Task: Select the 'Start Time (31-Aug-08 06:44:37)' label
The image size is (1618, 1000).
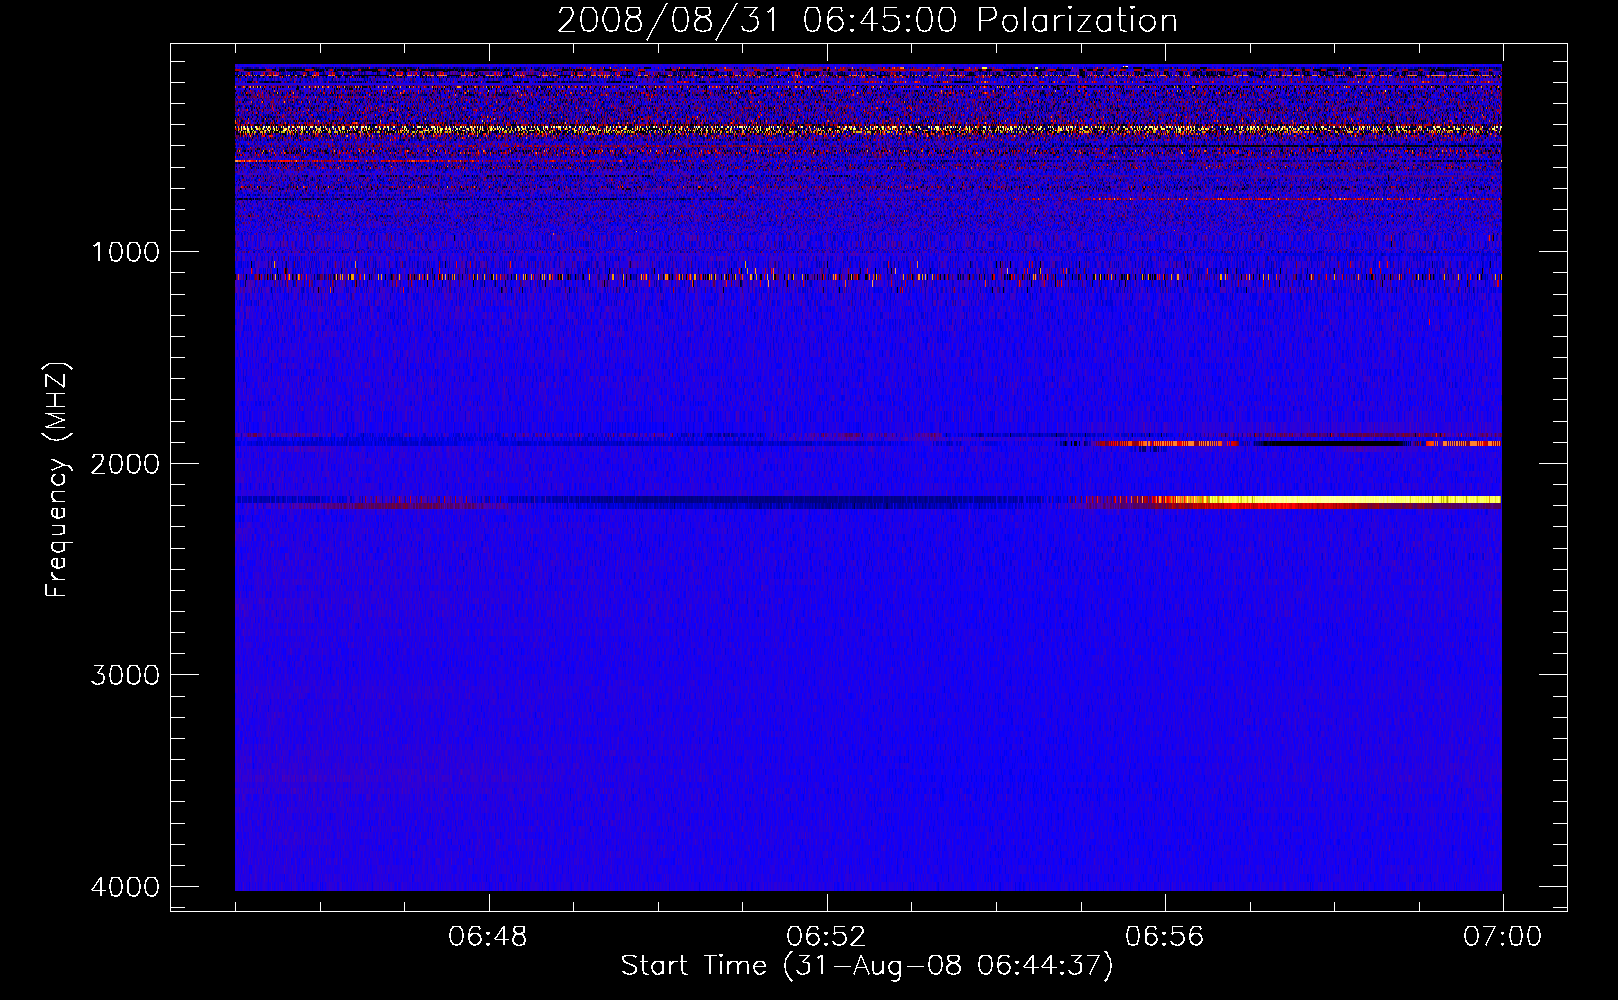Action: click(867, 966)
